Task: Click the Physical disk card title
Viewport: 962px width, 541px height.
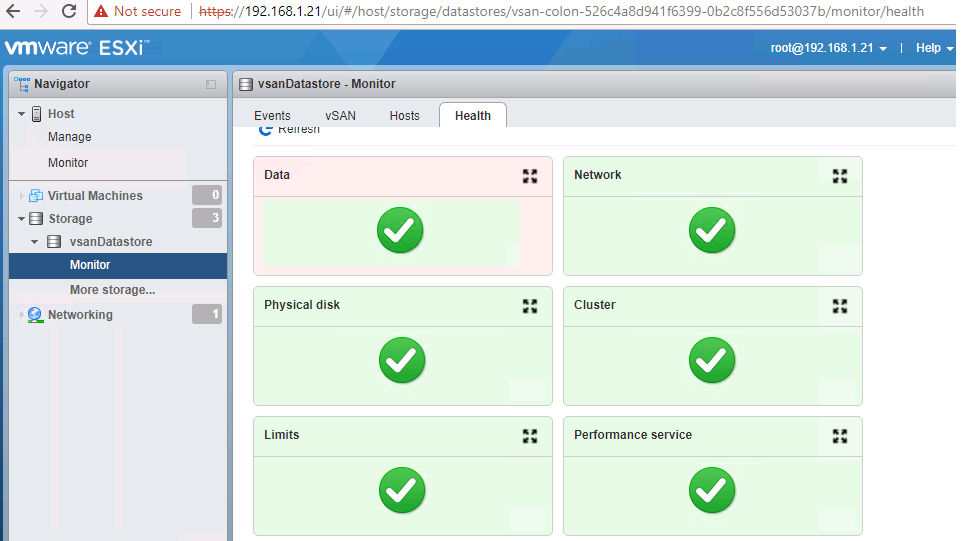Action: point(302,305)
